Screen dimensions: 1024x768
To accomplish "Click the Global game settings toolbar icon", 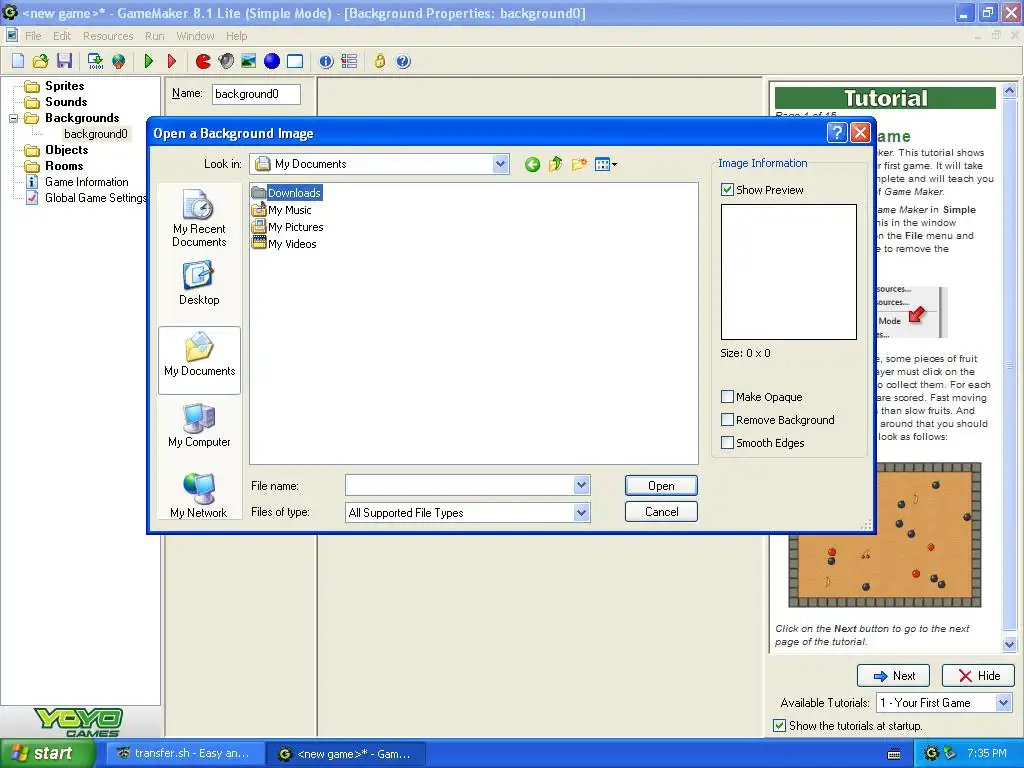I will click(349, 61).
